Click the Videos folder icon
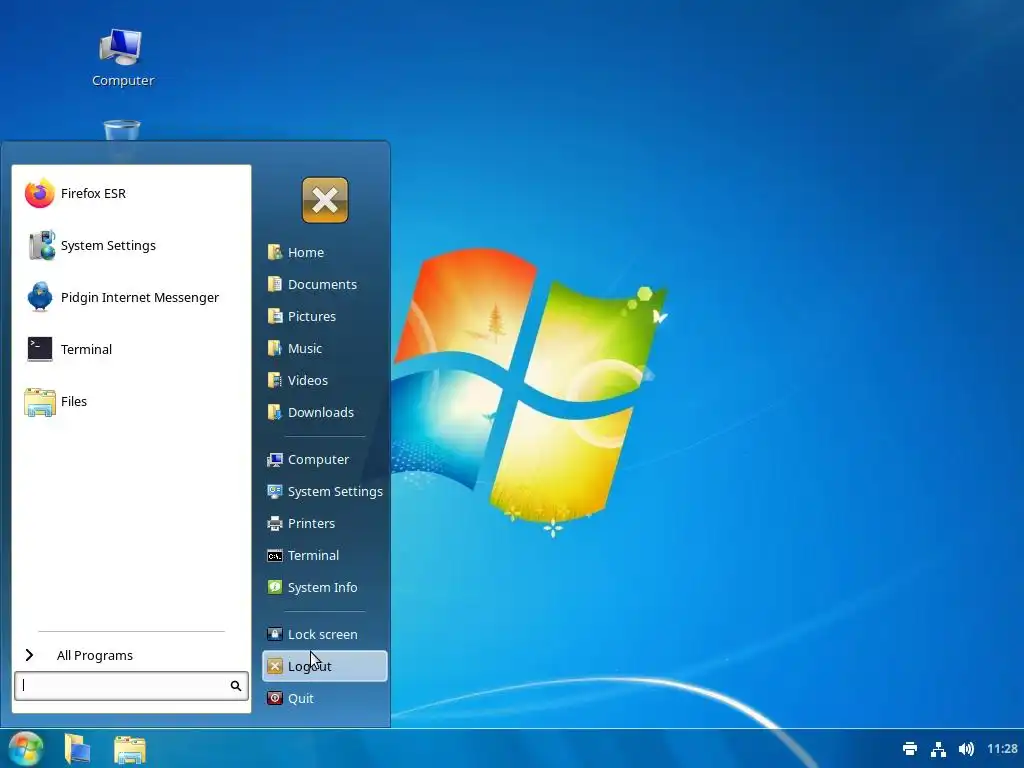The height and width of the screenshot is (768, 1024). point(275,380)
